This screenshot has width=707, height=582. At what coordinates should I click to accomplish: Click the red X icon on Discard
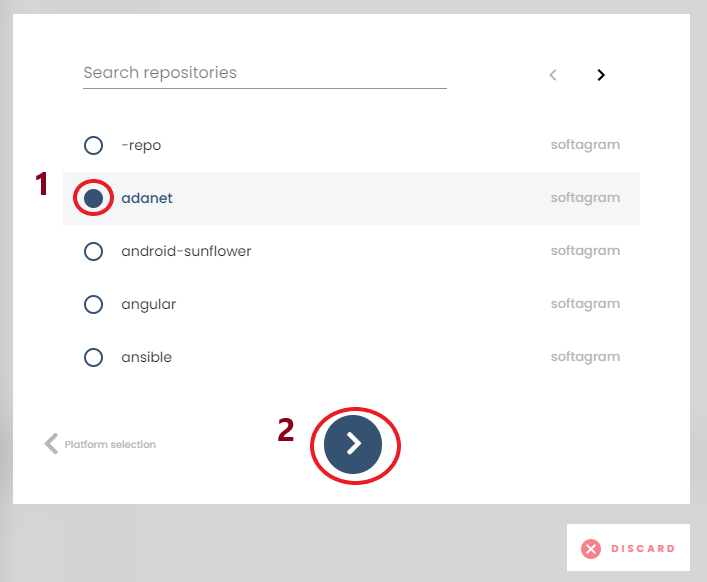[591, 548]
